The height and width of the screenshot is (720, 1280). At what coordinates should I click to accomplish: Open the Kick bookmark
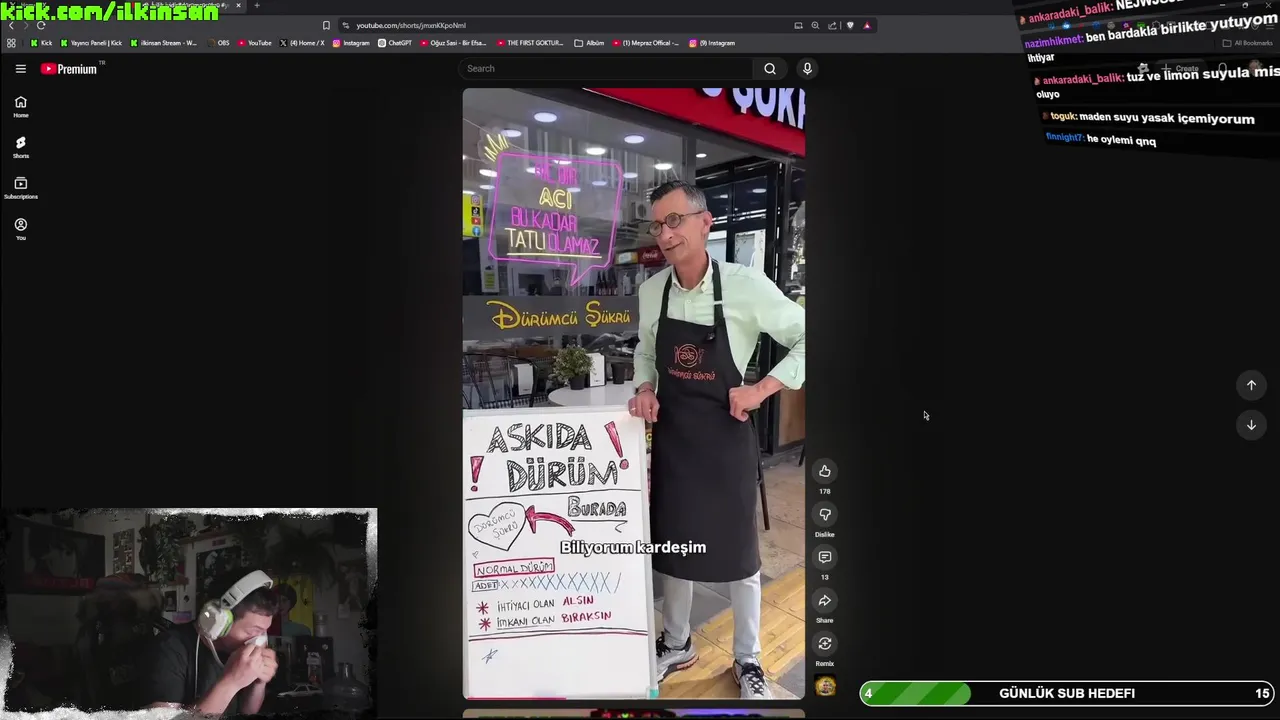[41, 43]
